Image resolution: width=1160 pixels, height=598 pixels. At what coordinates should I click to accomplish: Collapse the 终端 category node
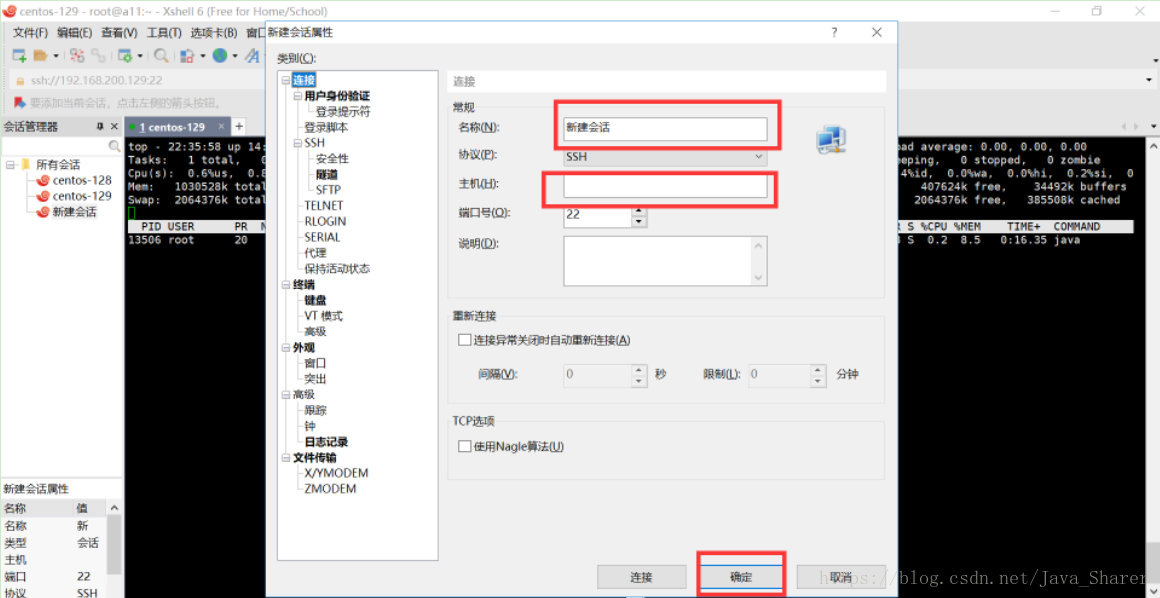pos(287,284)
